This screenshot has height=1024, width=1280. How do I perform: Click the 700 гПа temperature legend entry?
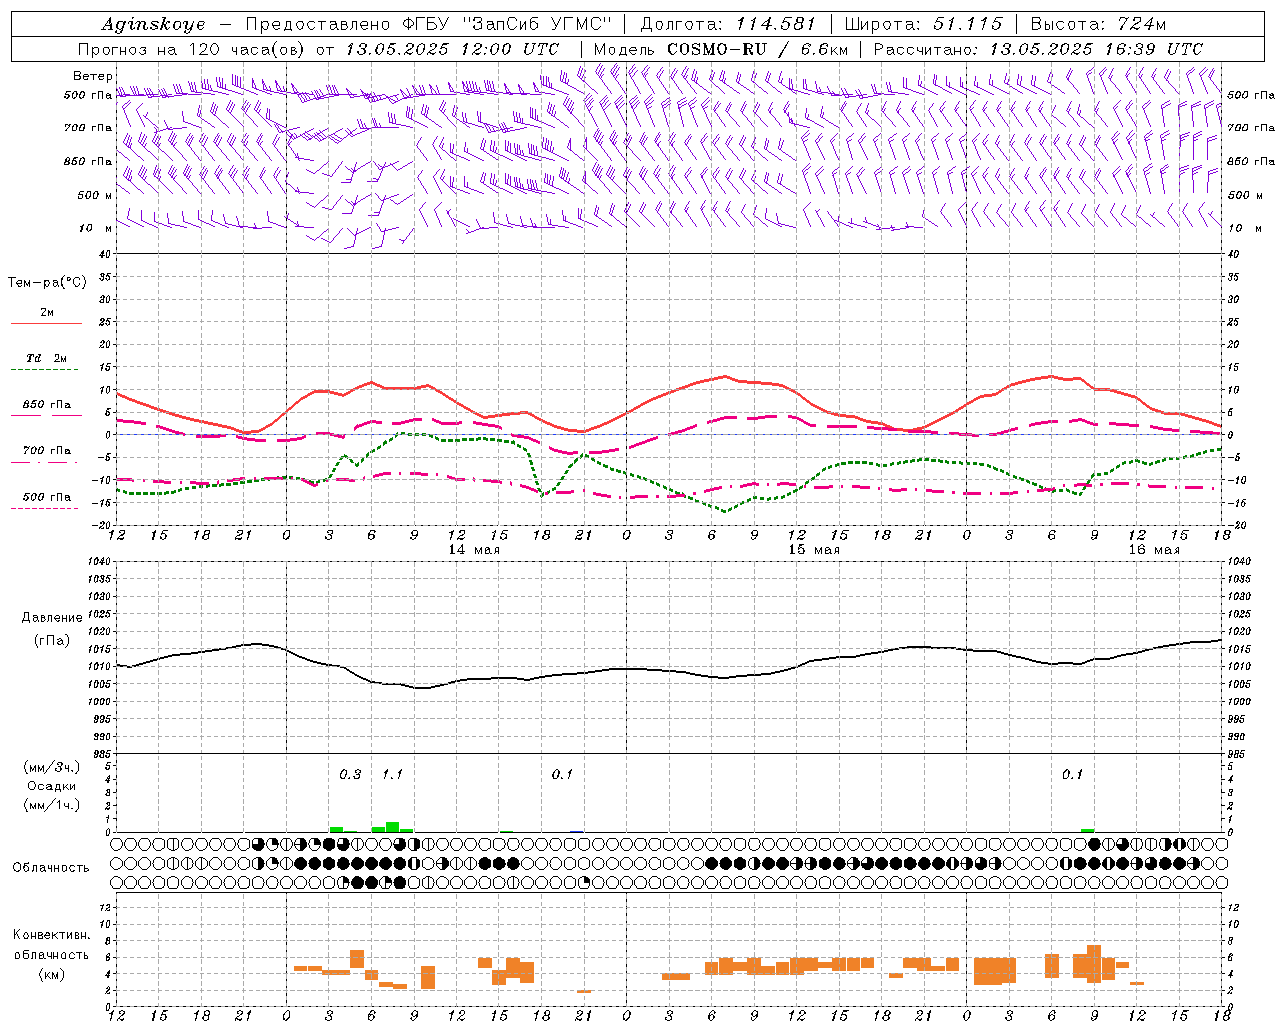click(x=46, y=451)
